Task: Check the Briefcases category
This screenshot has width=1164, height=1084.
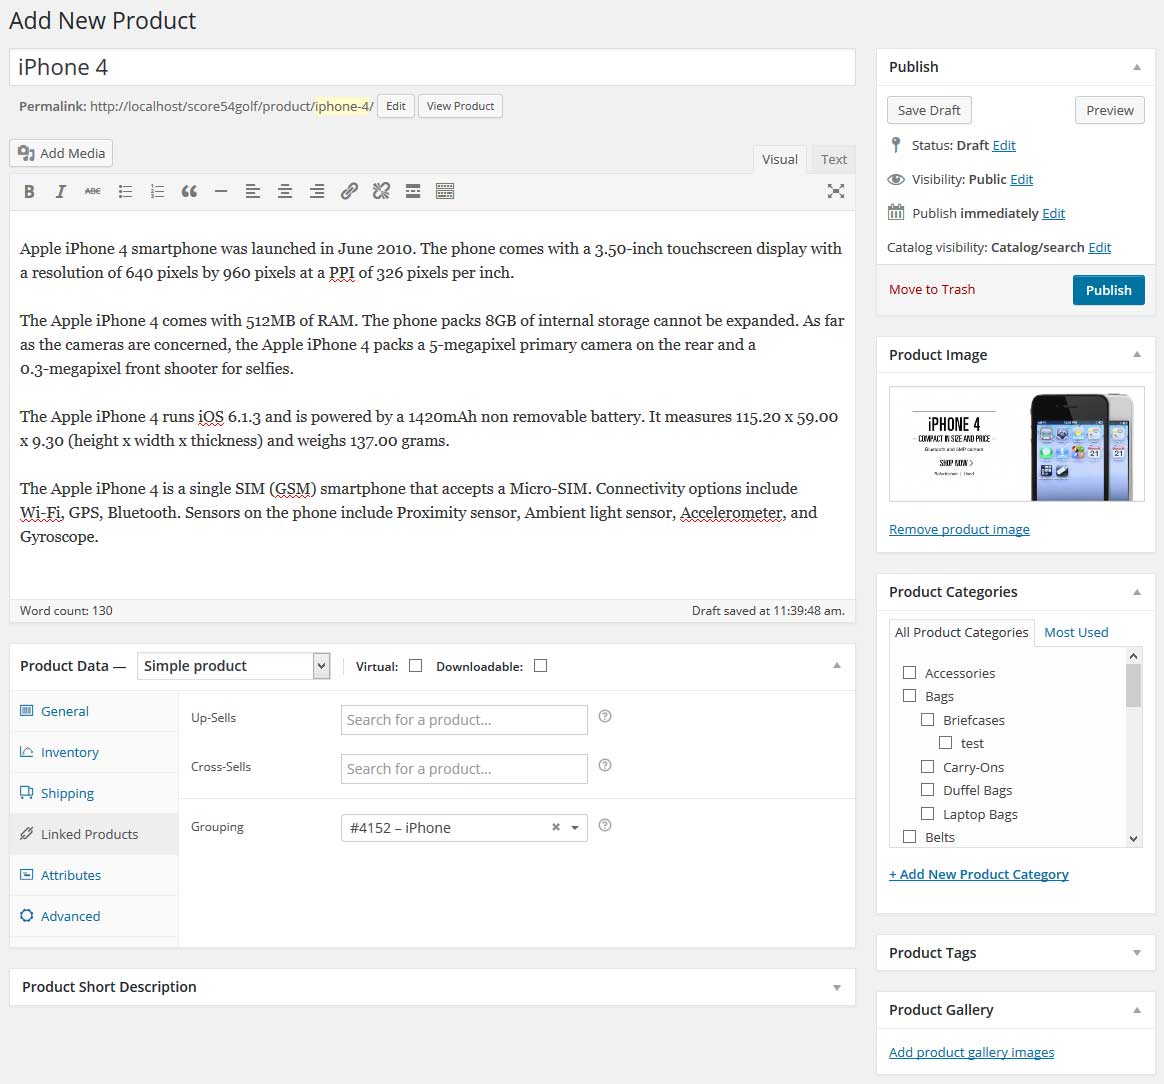Action: tap(928, 720)
